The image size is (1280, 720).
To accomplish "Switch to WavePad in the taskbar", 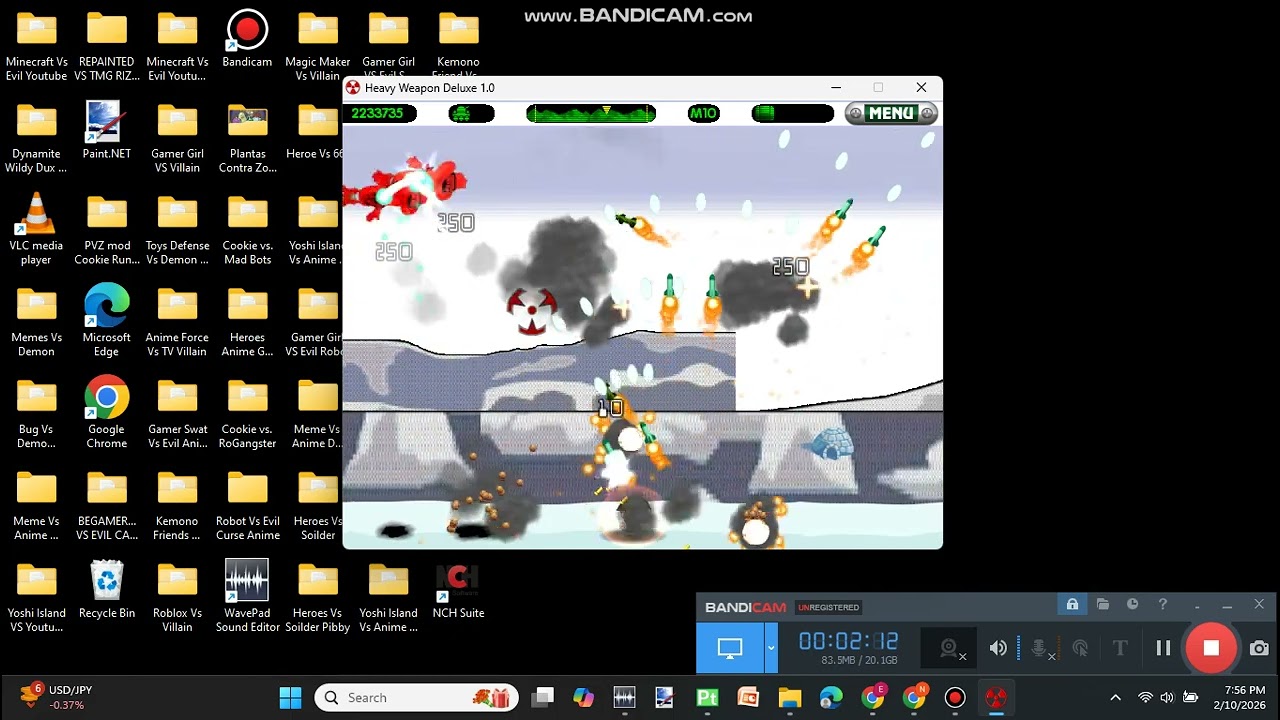I will (x=625, y=698).
